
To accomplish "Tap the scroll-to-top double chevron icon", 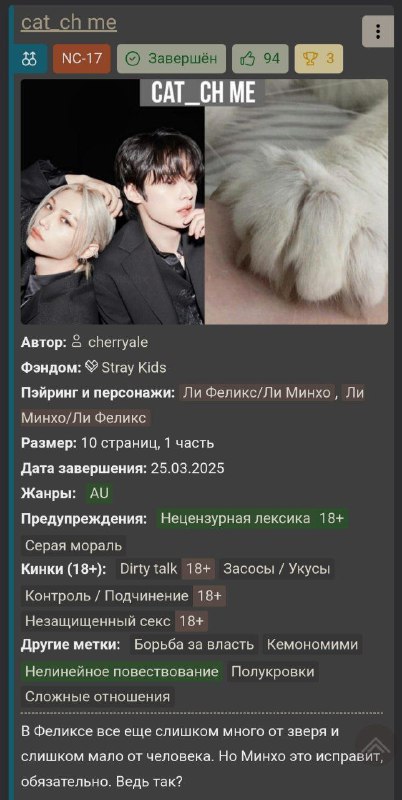I will [375, 745].
